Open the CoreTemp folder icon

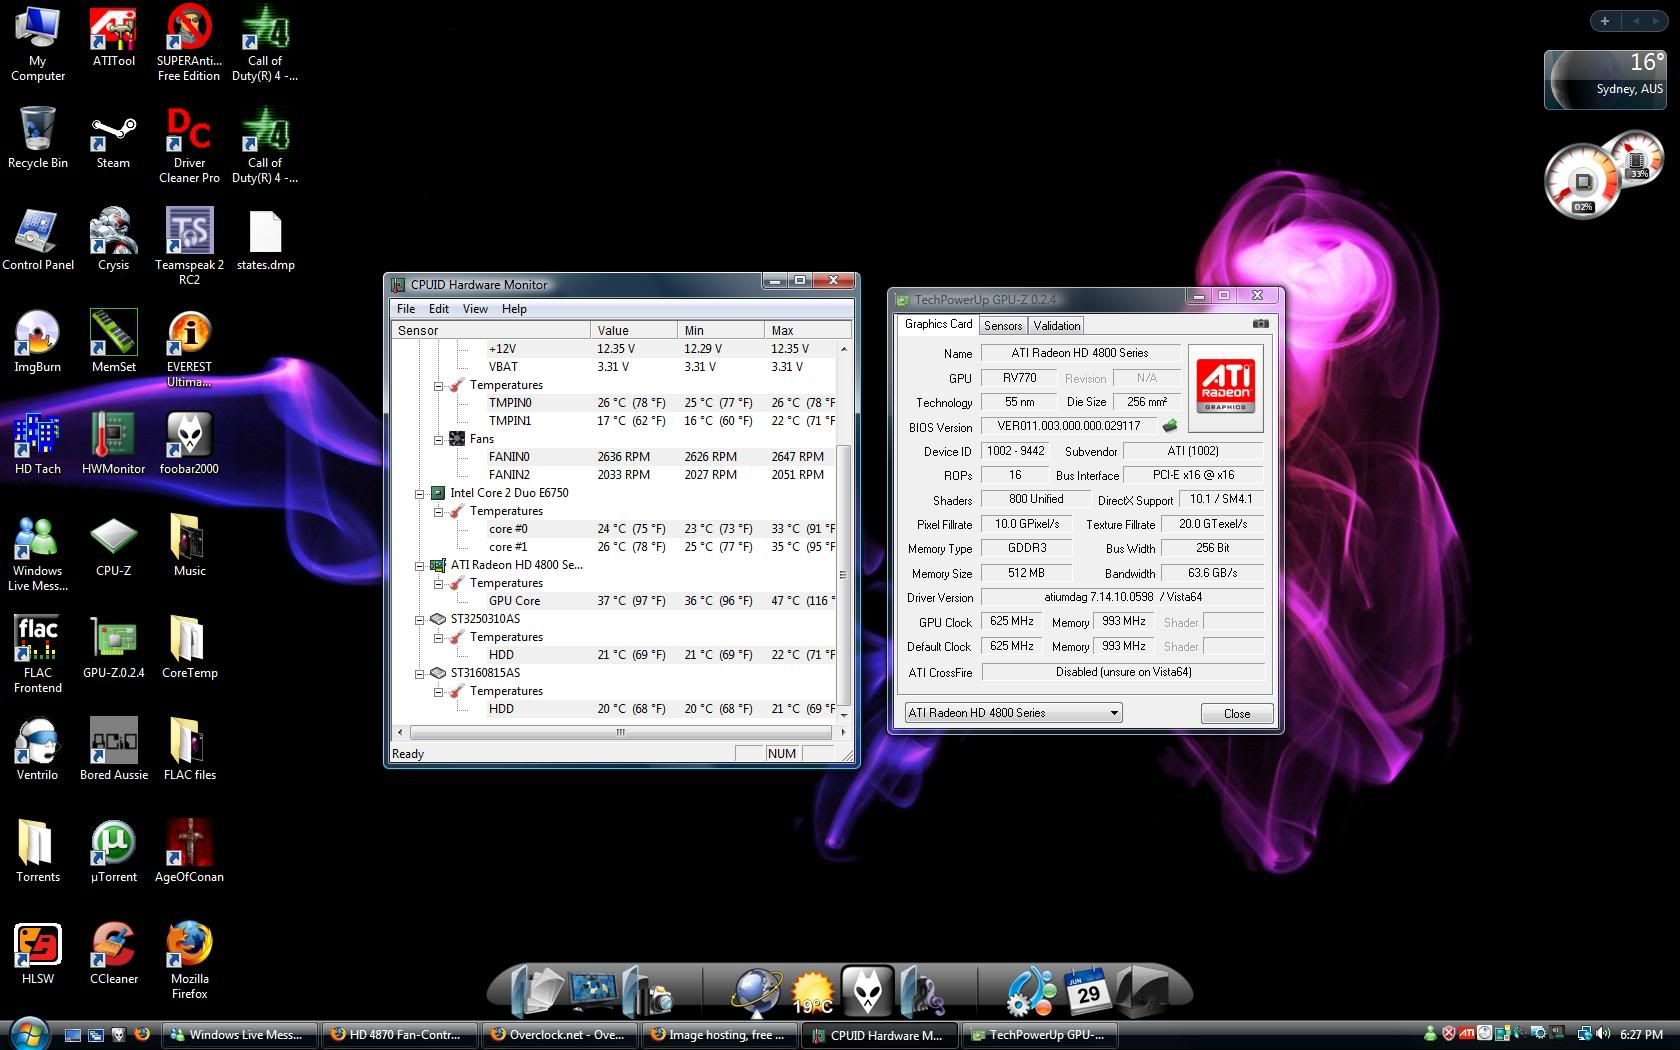point(189,648)
